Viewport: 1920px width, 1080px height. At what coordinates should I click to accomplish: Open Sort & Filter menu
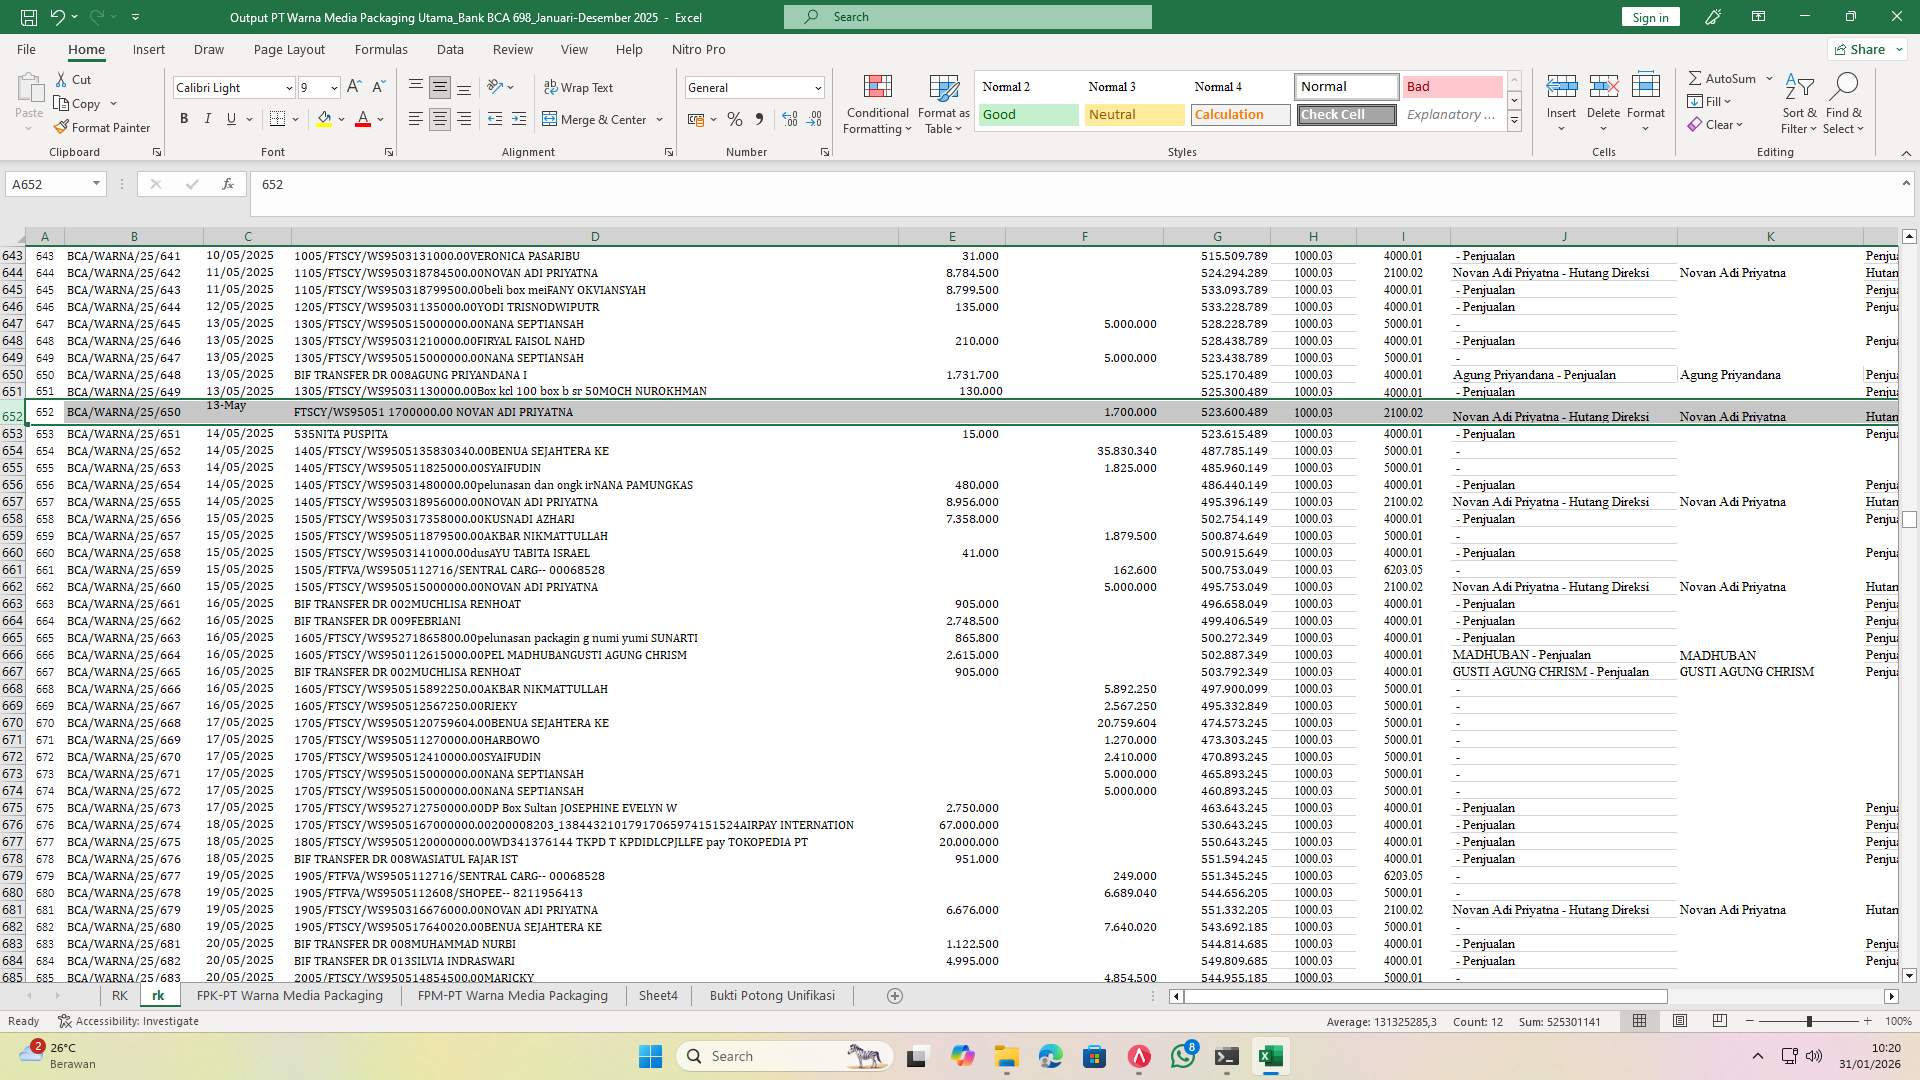[1798, 103]
